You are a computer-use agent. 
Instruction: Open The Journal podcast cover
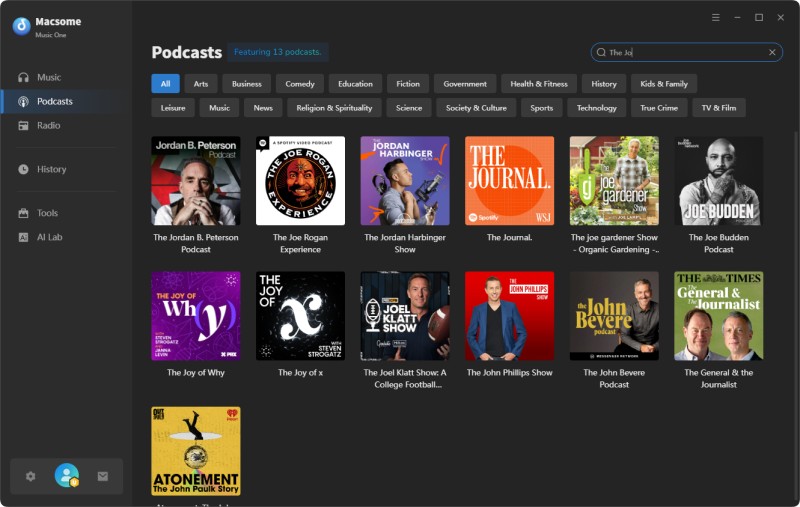[510, 181]
